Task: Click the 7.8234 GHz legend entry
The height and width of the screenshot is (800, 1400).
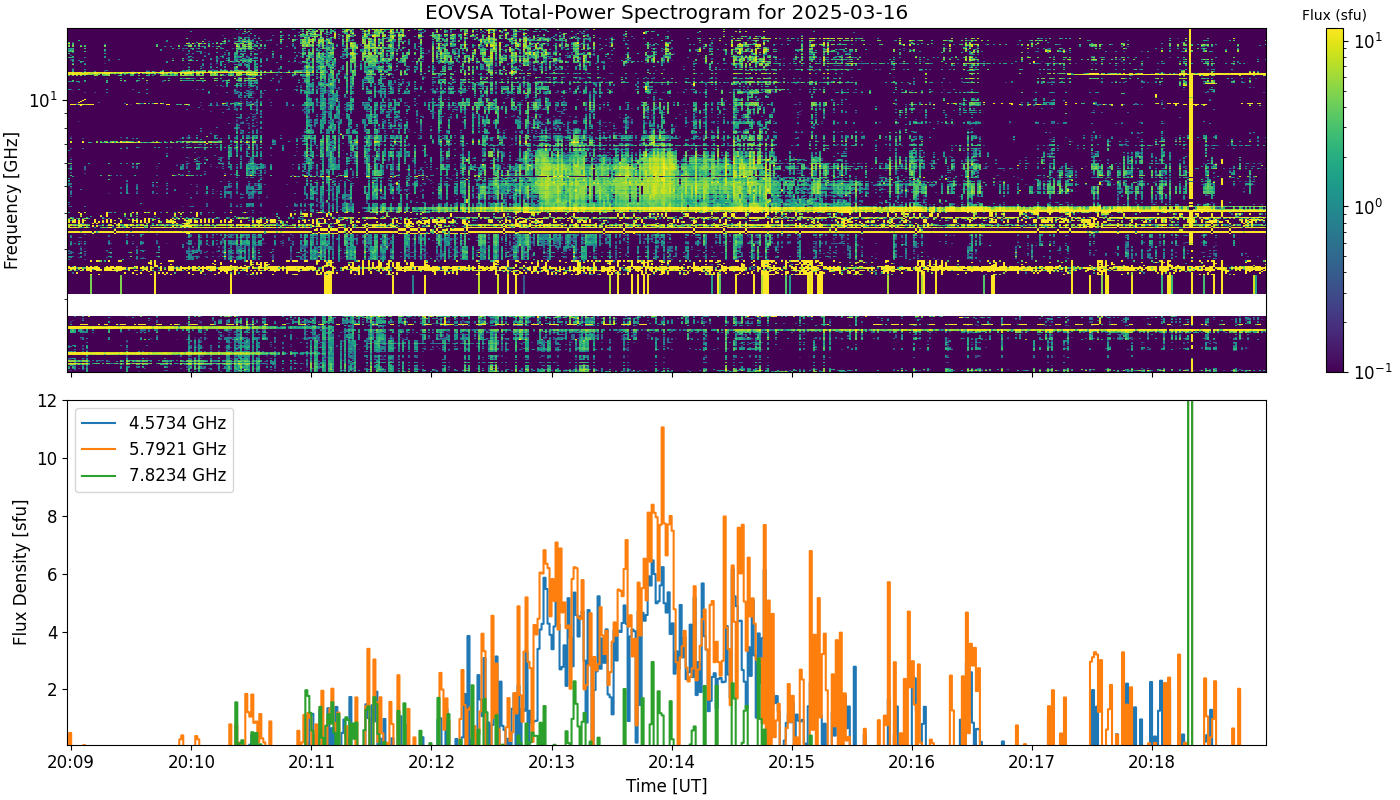Action: (154, 475)
